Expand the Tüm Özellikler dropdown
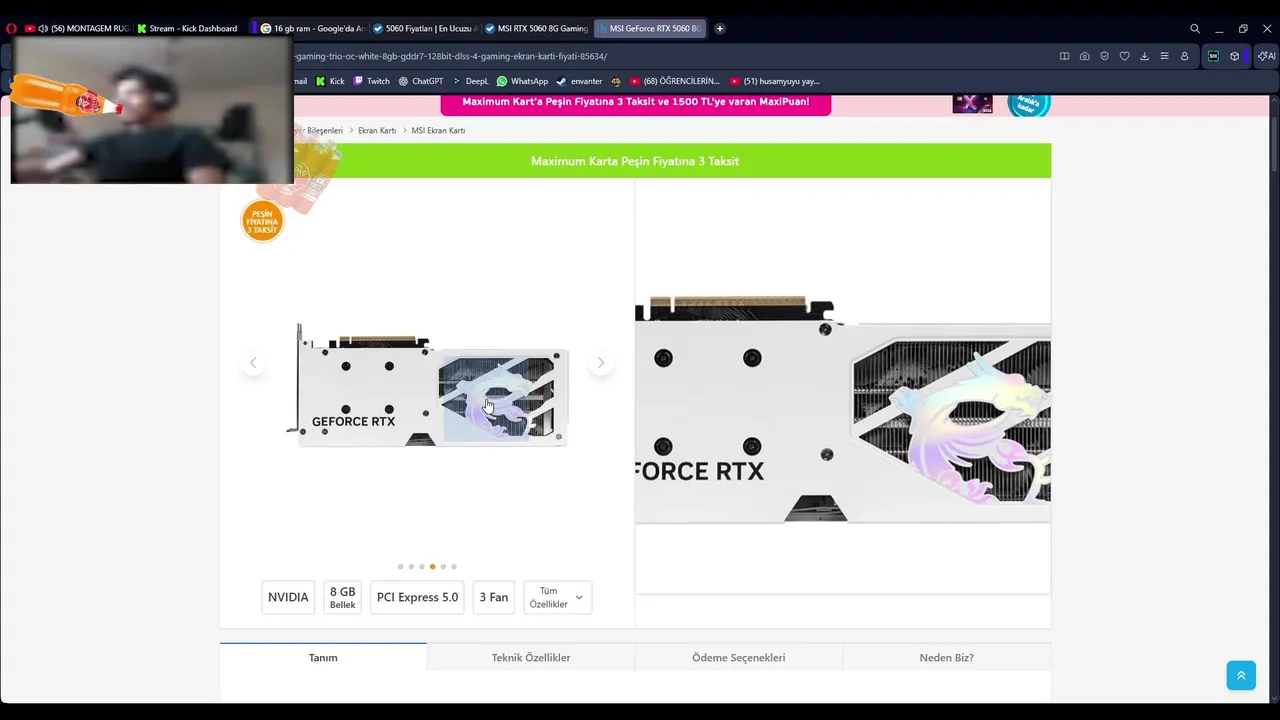Viewport: 1280px width, 720px height. coord(558,597)
